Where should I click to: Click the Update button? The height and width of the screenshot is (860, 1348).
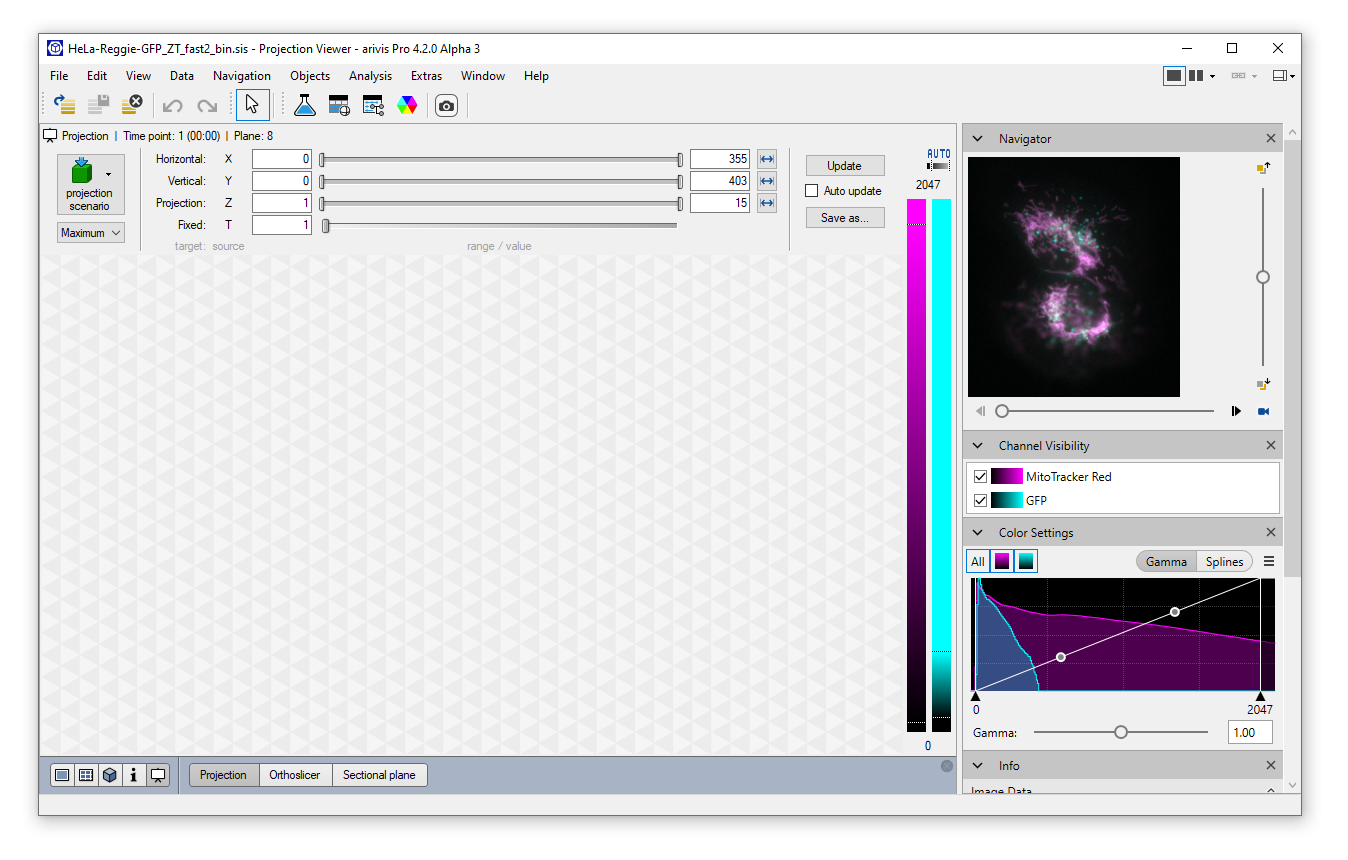(x=844, y=165)
